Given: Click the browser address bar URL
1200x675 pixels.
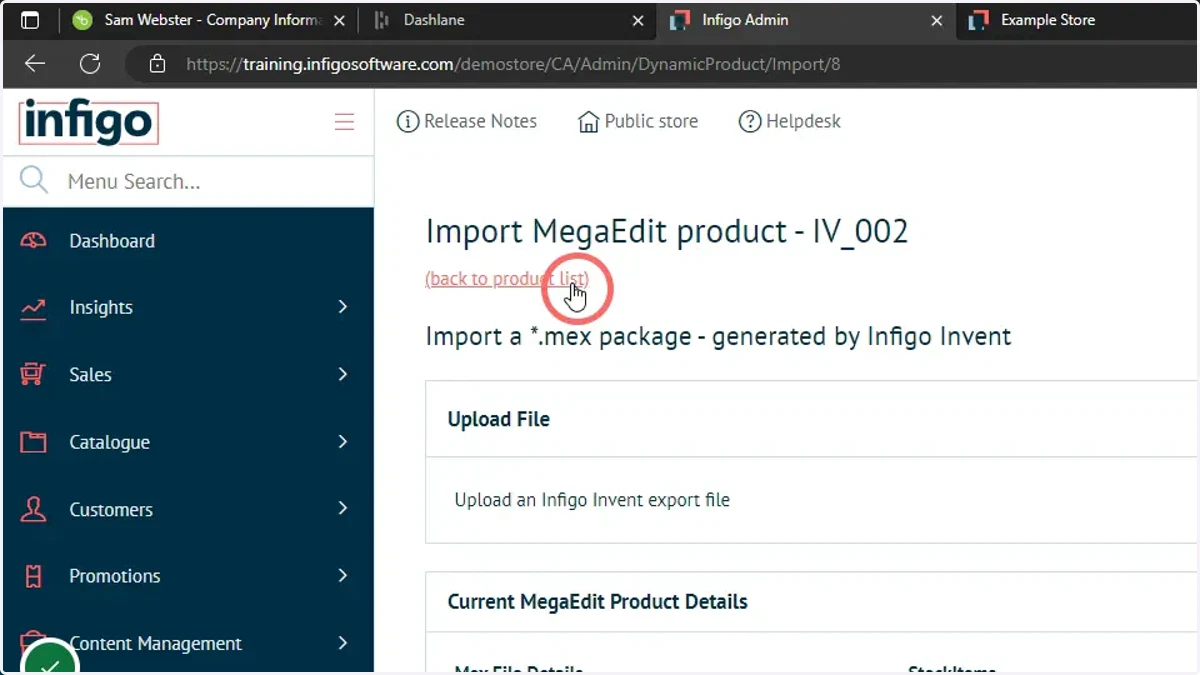Looking at the screenshot, I should click(x=513, y=64).
